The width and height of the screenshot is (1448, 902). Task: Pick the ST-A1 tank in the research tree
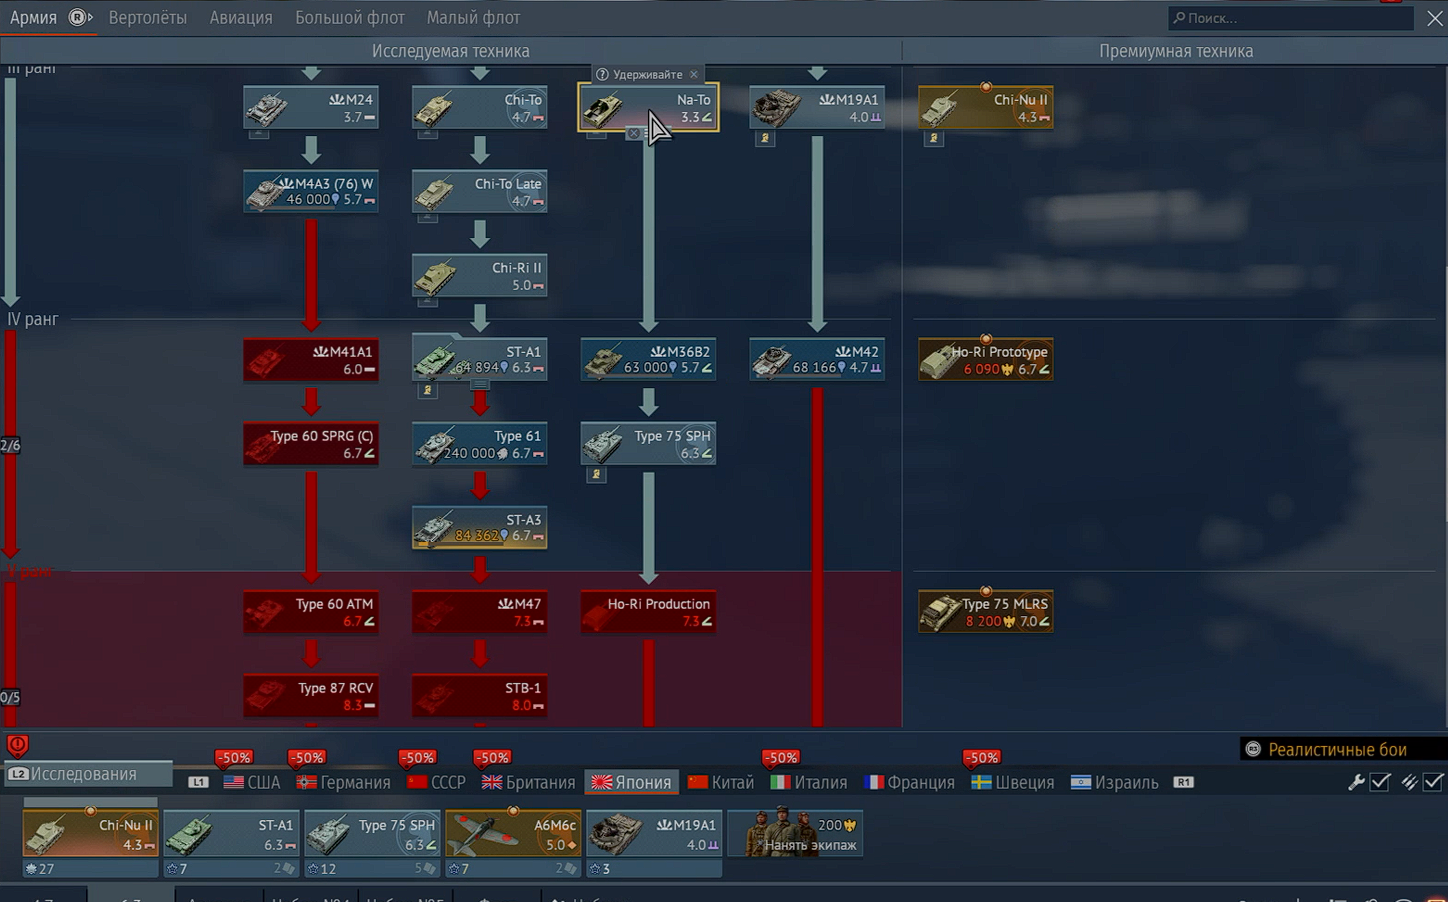(480, 360)
